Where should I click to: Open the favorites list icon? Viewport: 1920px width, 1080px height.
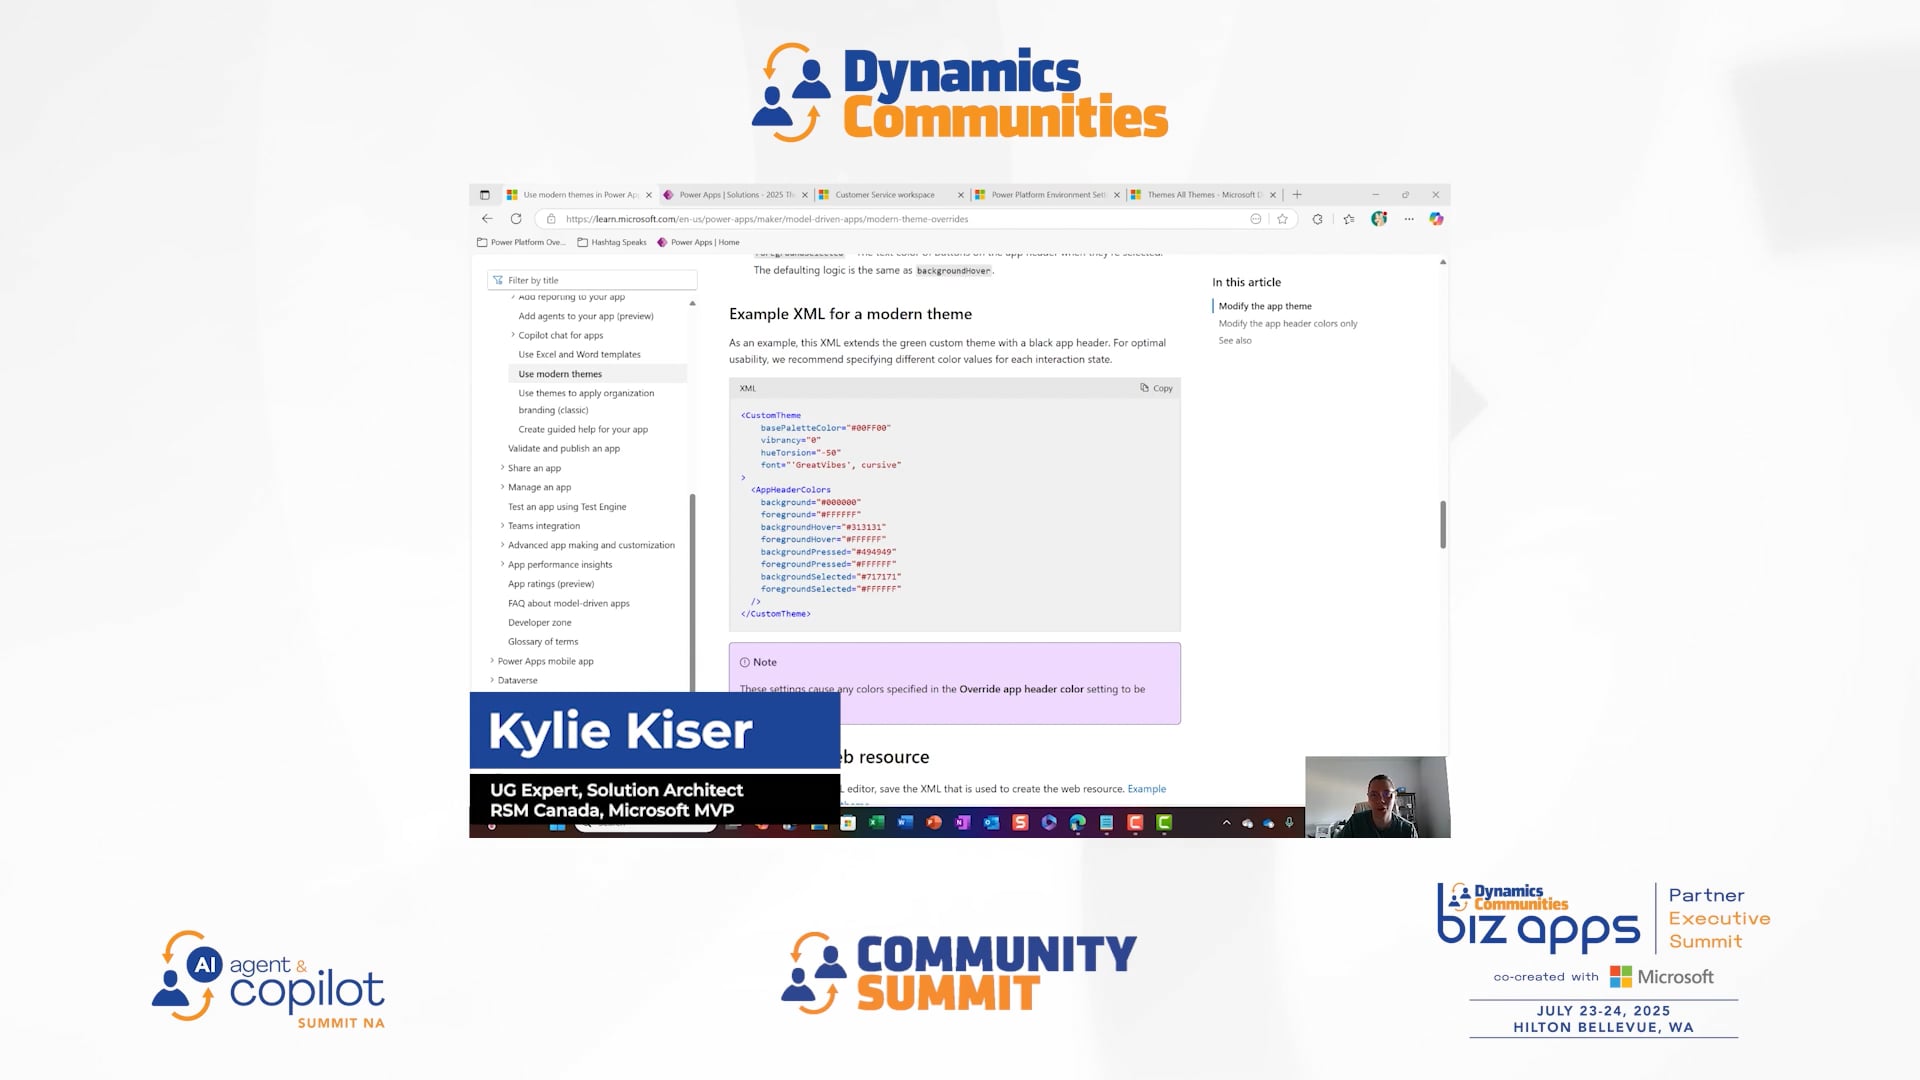(1349, 219)
